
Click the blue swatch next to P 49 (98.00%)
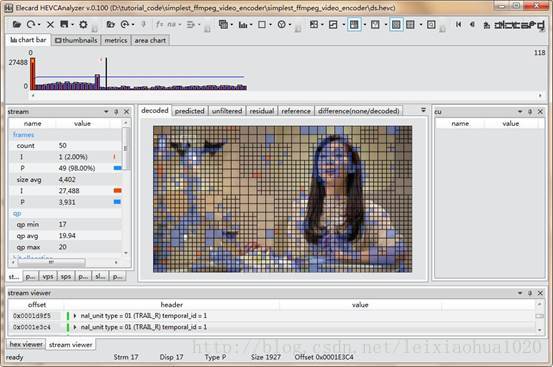point(117,168)
